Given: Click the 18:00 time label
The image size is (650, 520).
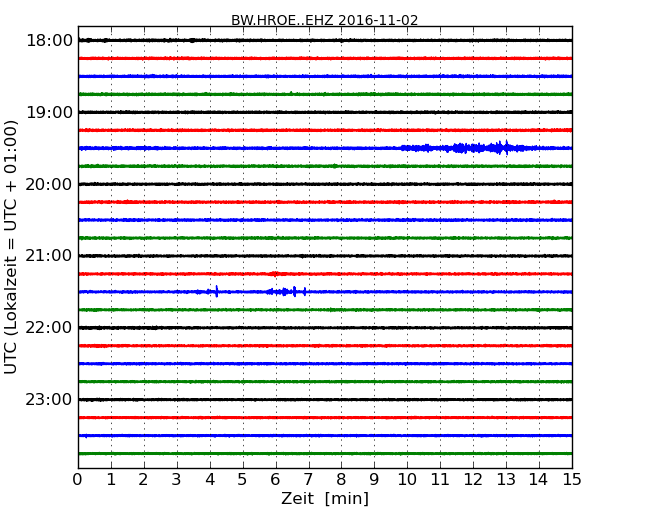Looking at the screenshot, I should tap(49, 41).
